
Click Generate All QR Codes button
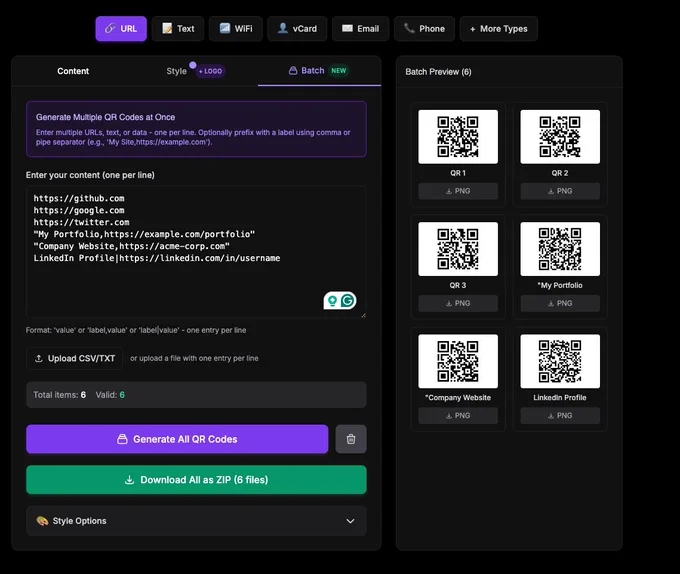tap(177, 439)
